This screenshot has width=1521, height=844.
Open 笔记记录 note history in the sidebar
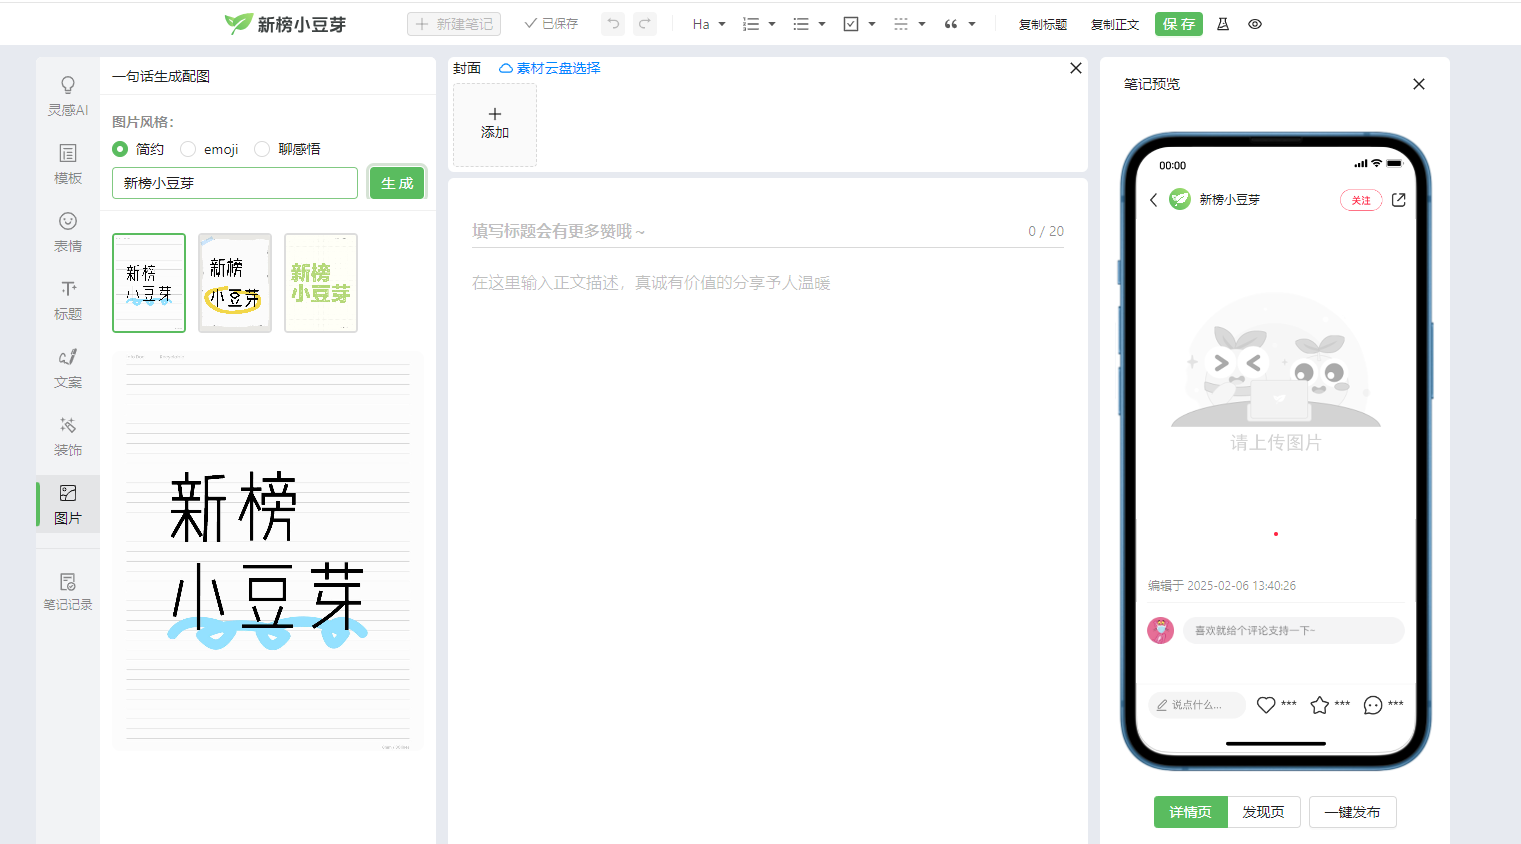pos(68,591)
